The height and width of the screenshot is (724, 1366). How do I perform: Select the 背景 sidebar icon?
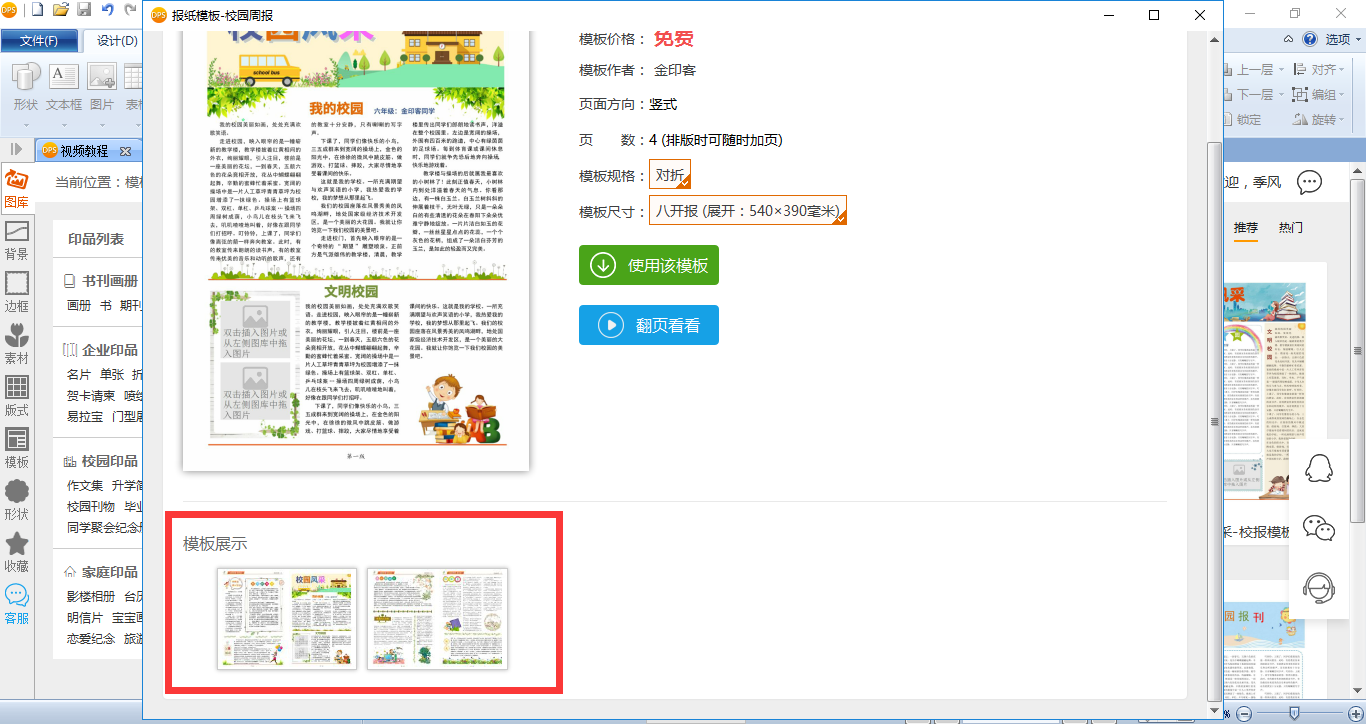[16, 241]
